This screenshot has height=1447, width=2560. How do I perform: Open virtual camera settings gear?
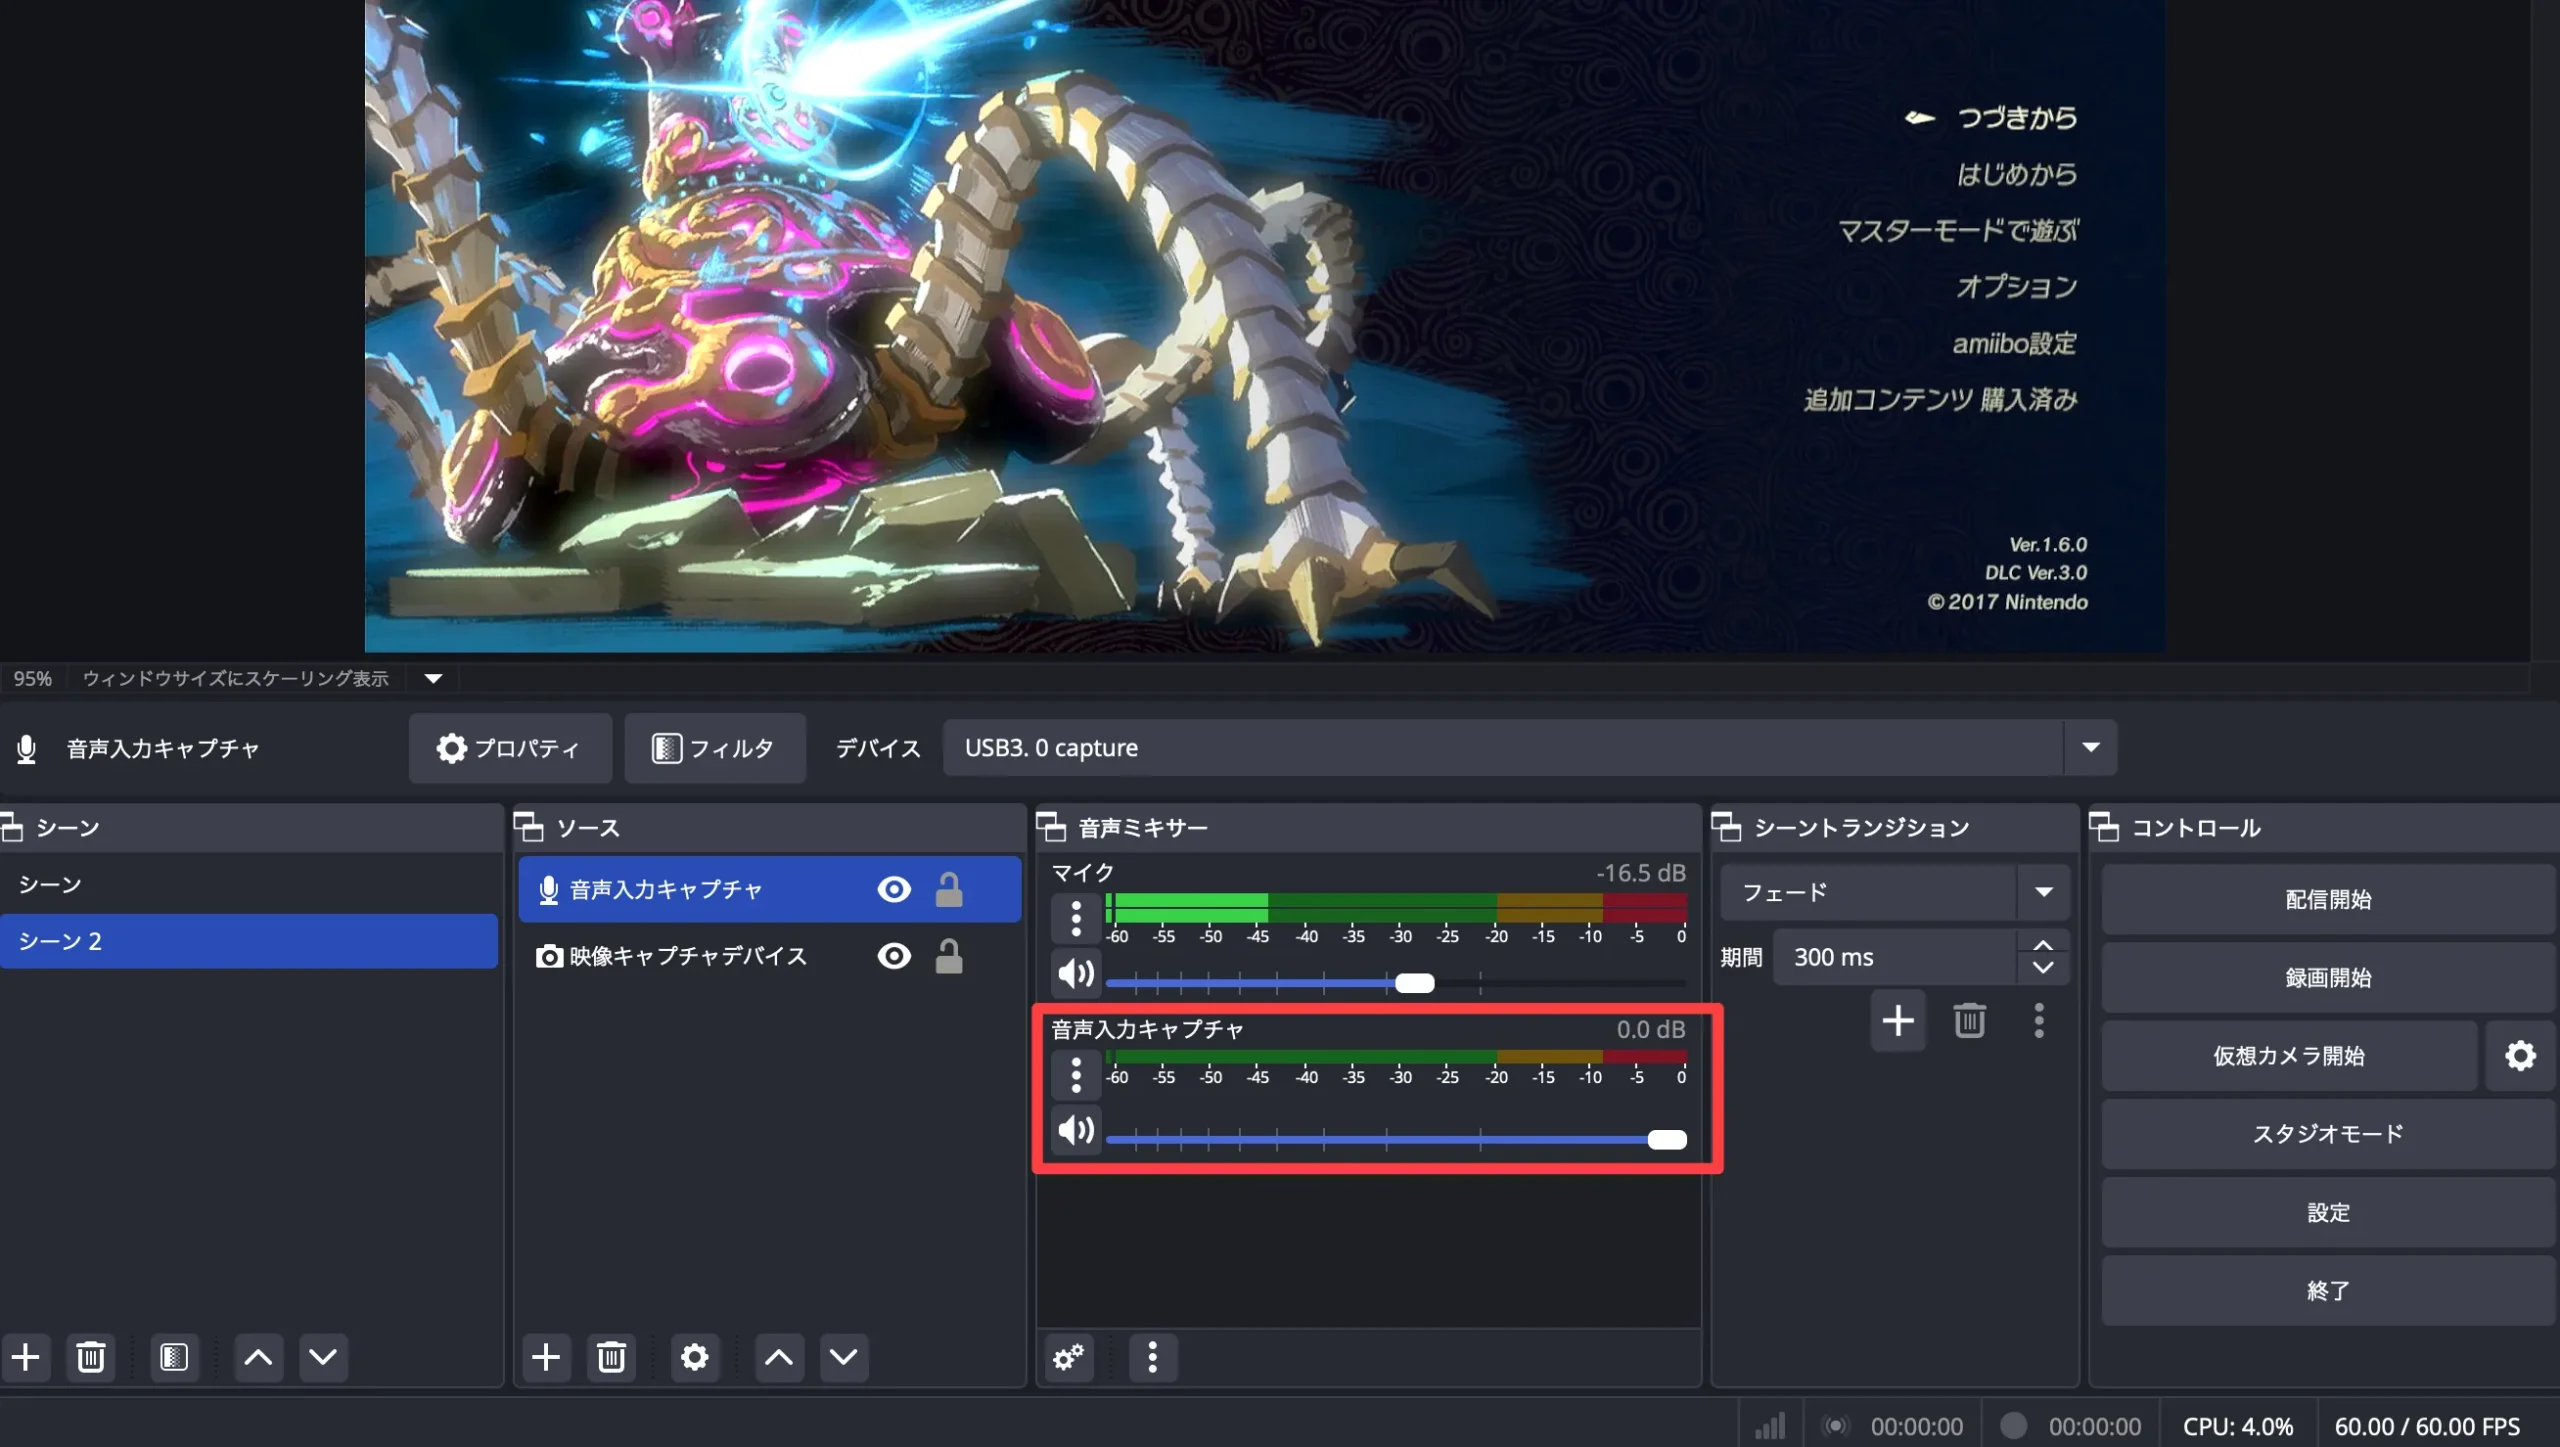tap(2520, 1055)
